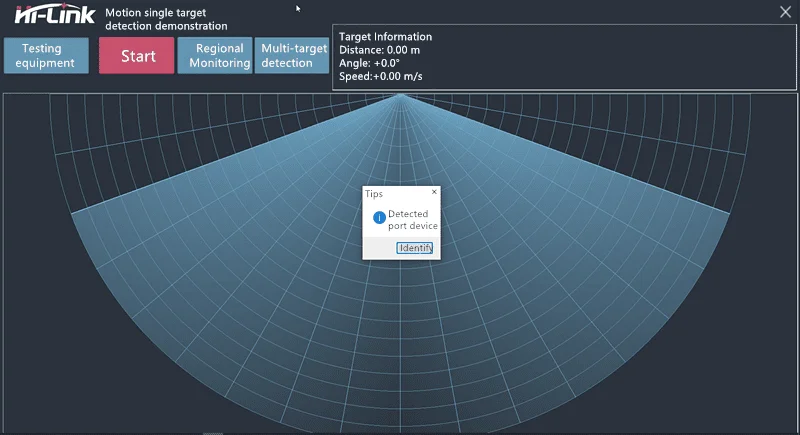Close the Tips dialog with its small x
800x435 pixels.
(x=434, y=191)
